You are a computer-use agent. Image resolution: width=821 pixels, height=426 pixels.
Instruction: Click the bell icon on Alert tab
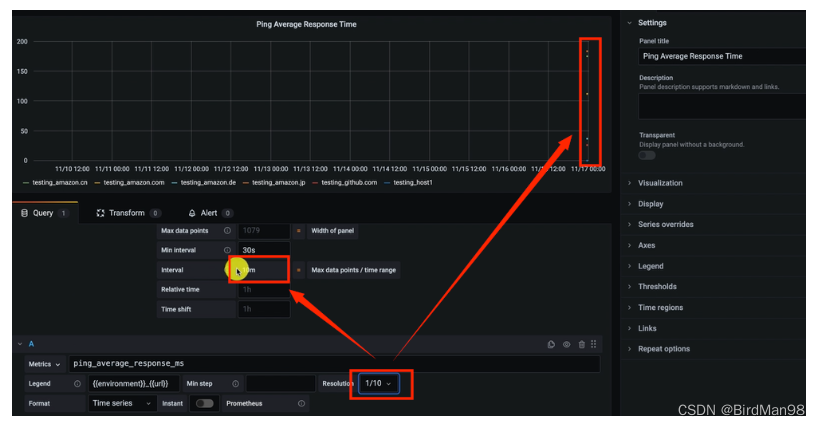tap(192, 213)
